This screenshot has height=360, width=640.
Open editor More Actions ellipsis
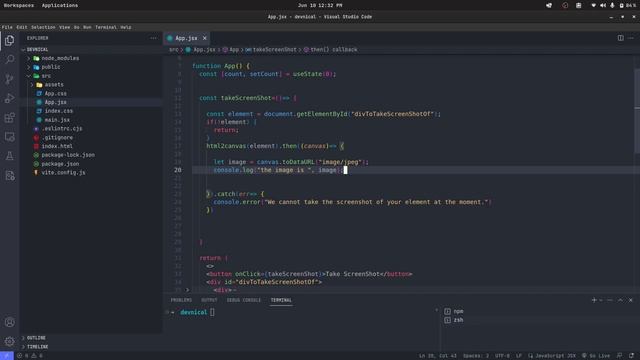pyautogui.click(x=631, y=38)
